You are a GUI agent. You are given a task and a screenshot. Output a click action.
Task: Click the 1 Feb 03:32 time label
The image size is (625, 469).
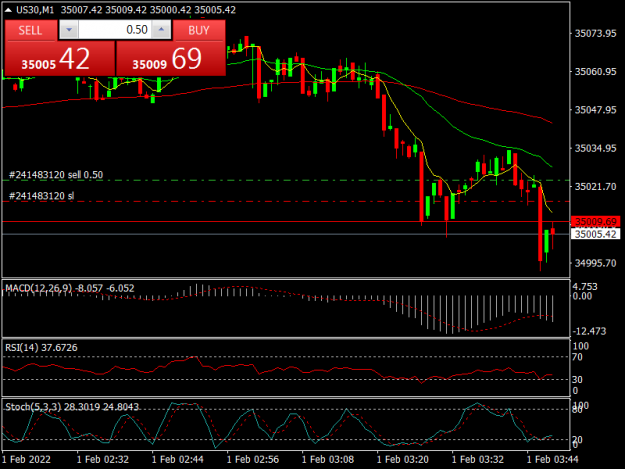click(478, 459)
